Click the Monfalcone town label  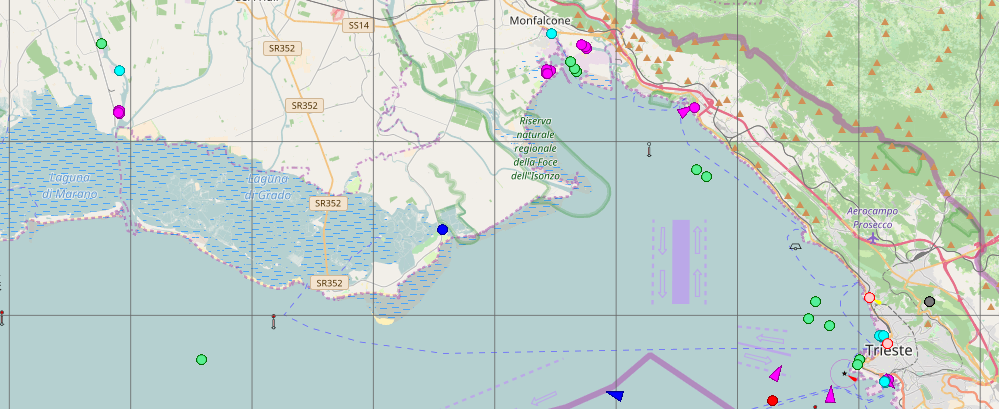click(540, 20)
